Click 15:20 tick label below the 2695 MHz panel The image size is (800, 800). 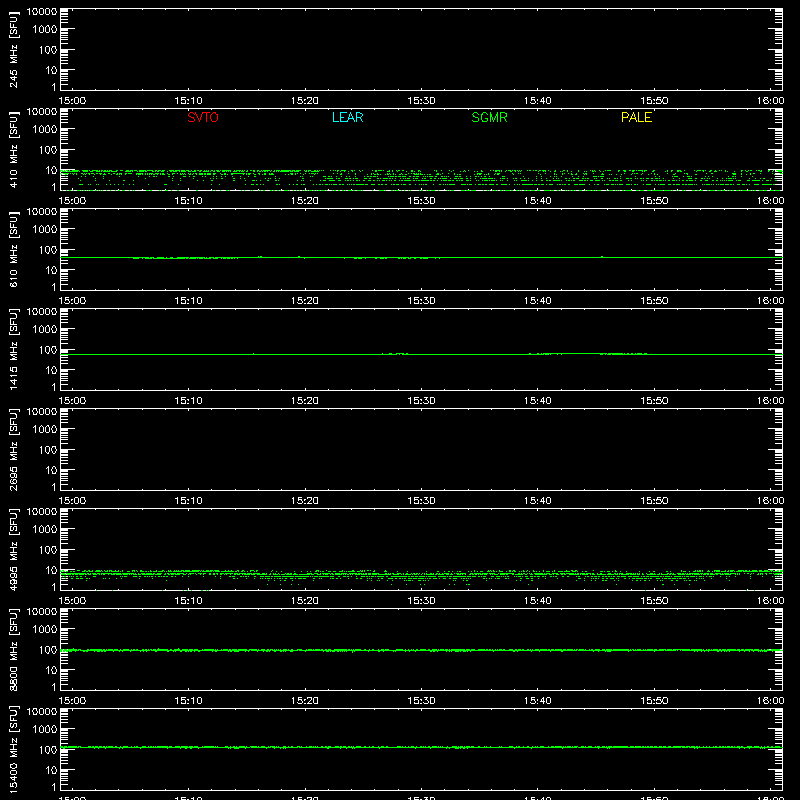pyautogui.click(x=305, y=501)
